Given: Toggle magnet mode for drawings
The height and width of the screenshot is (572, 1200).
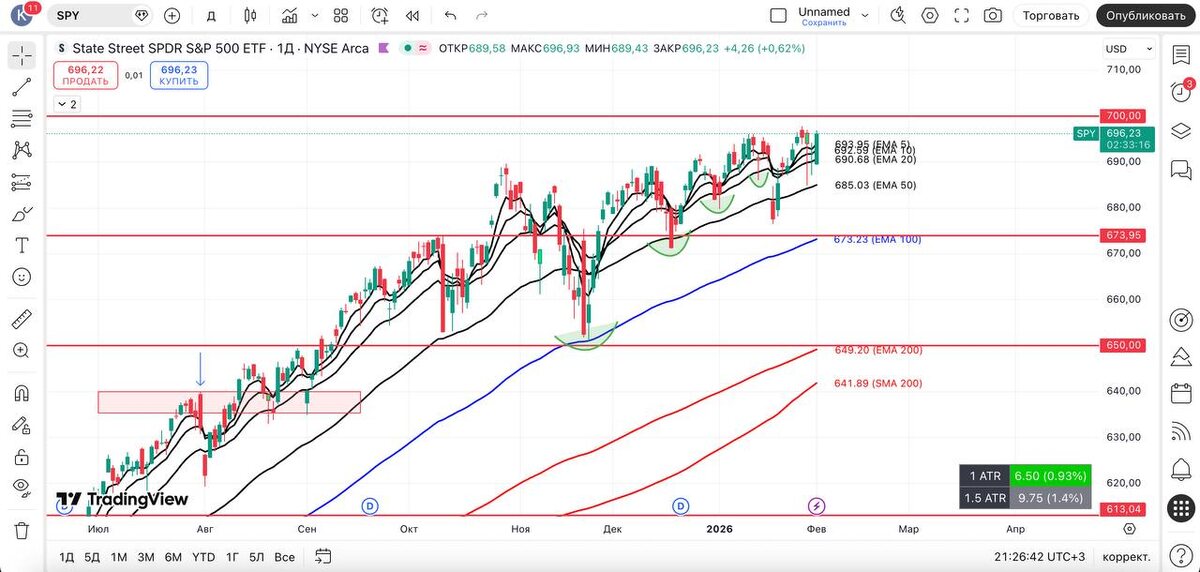Looking at the screenshot, I should pos(22,393).
